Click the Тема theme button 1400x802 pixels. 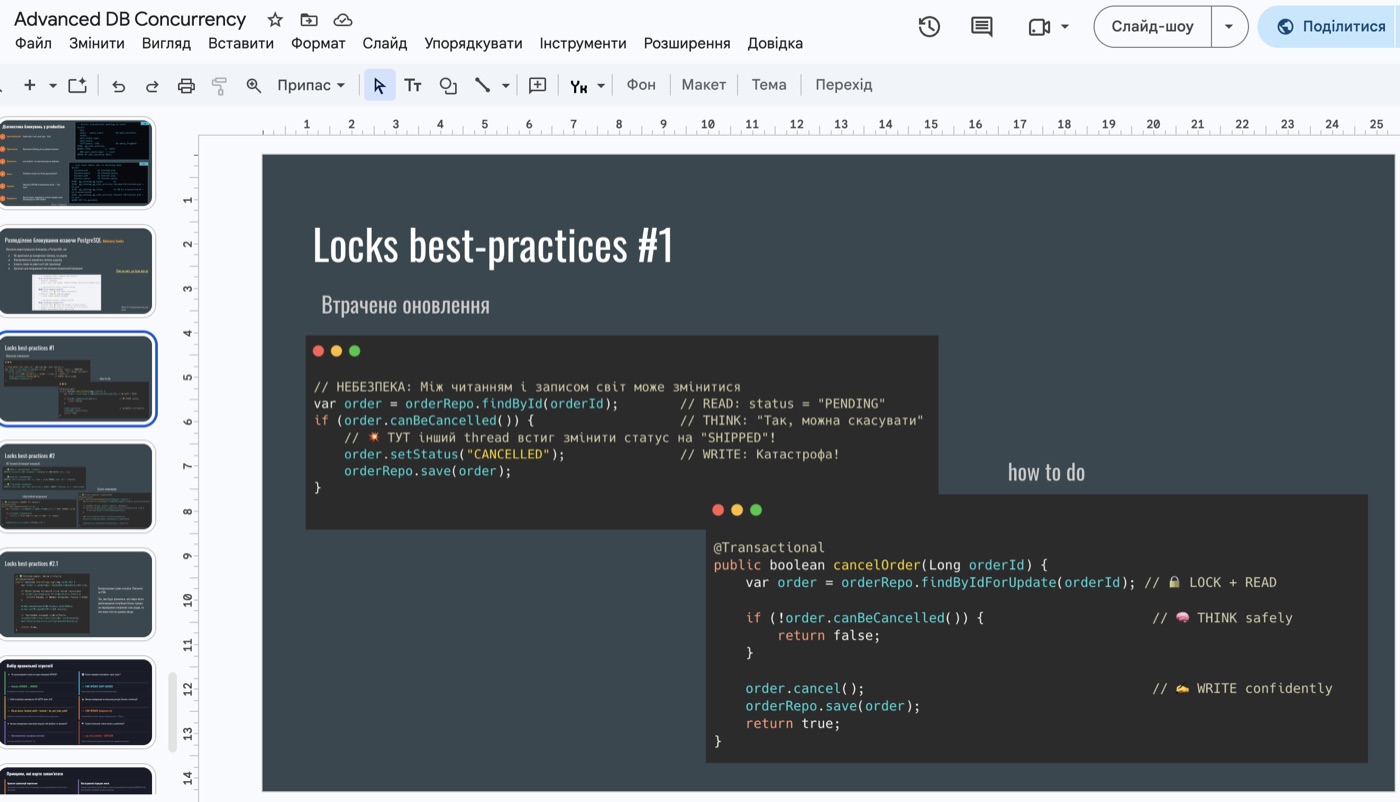tap(769, 85)
